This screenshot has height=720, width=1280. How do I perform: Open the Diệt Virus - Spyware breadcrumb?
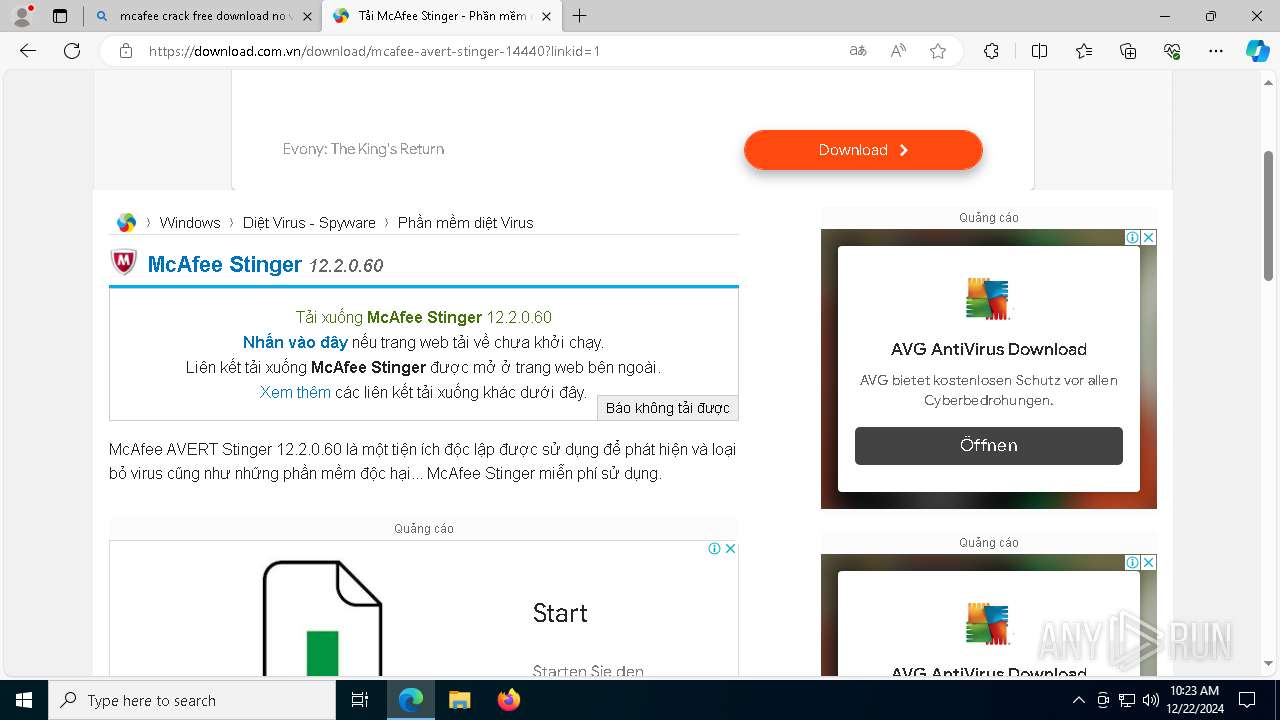pyautogui.click(x=309, y=223)
